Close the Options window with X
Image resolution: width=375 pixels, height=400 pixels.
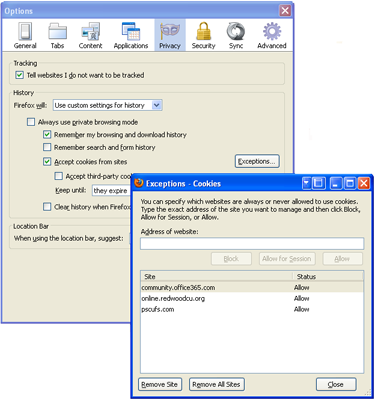click(x=285, y=11)
